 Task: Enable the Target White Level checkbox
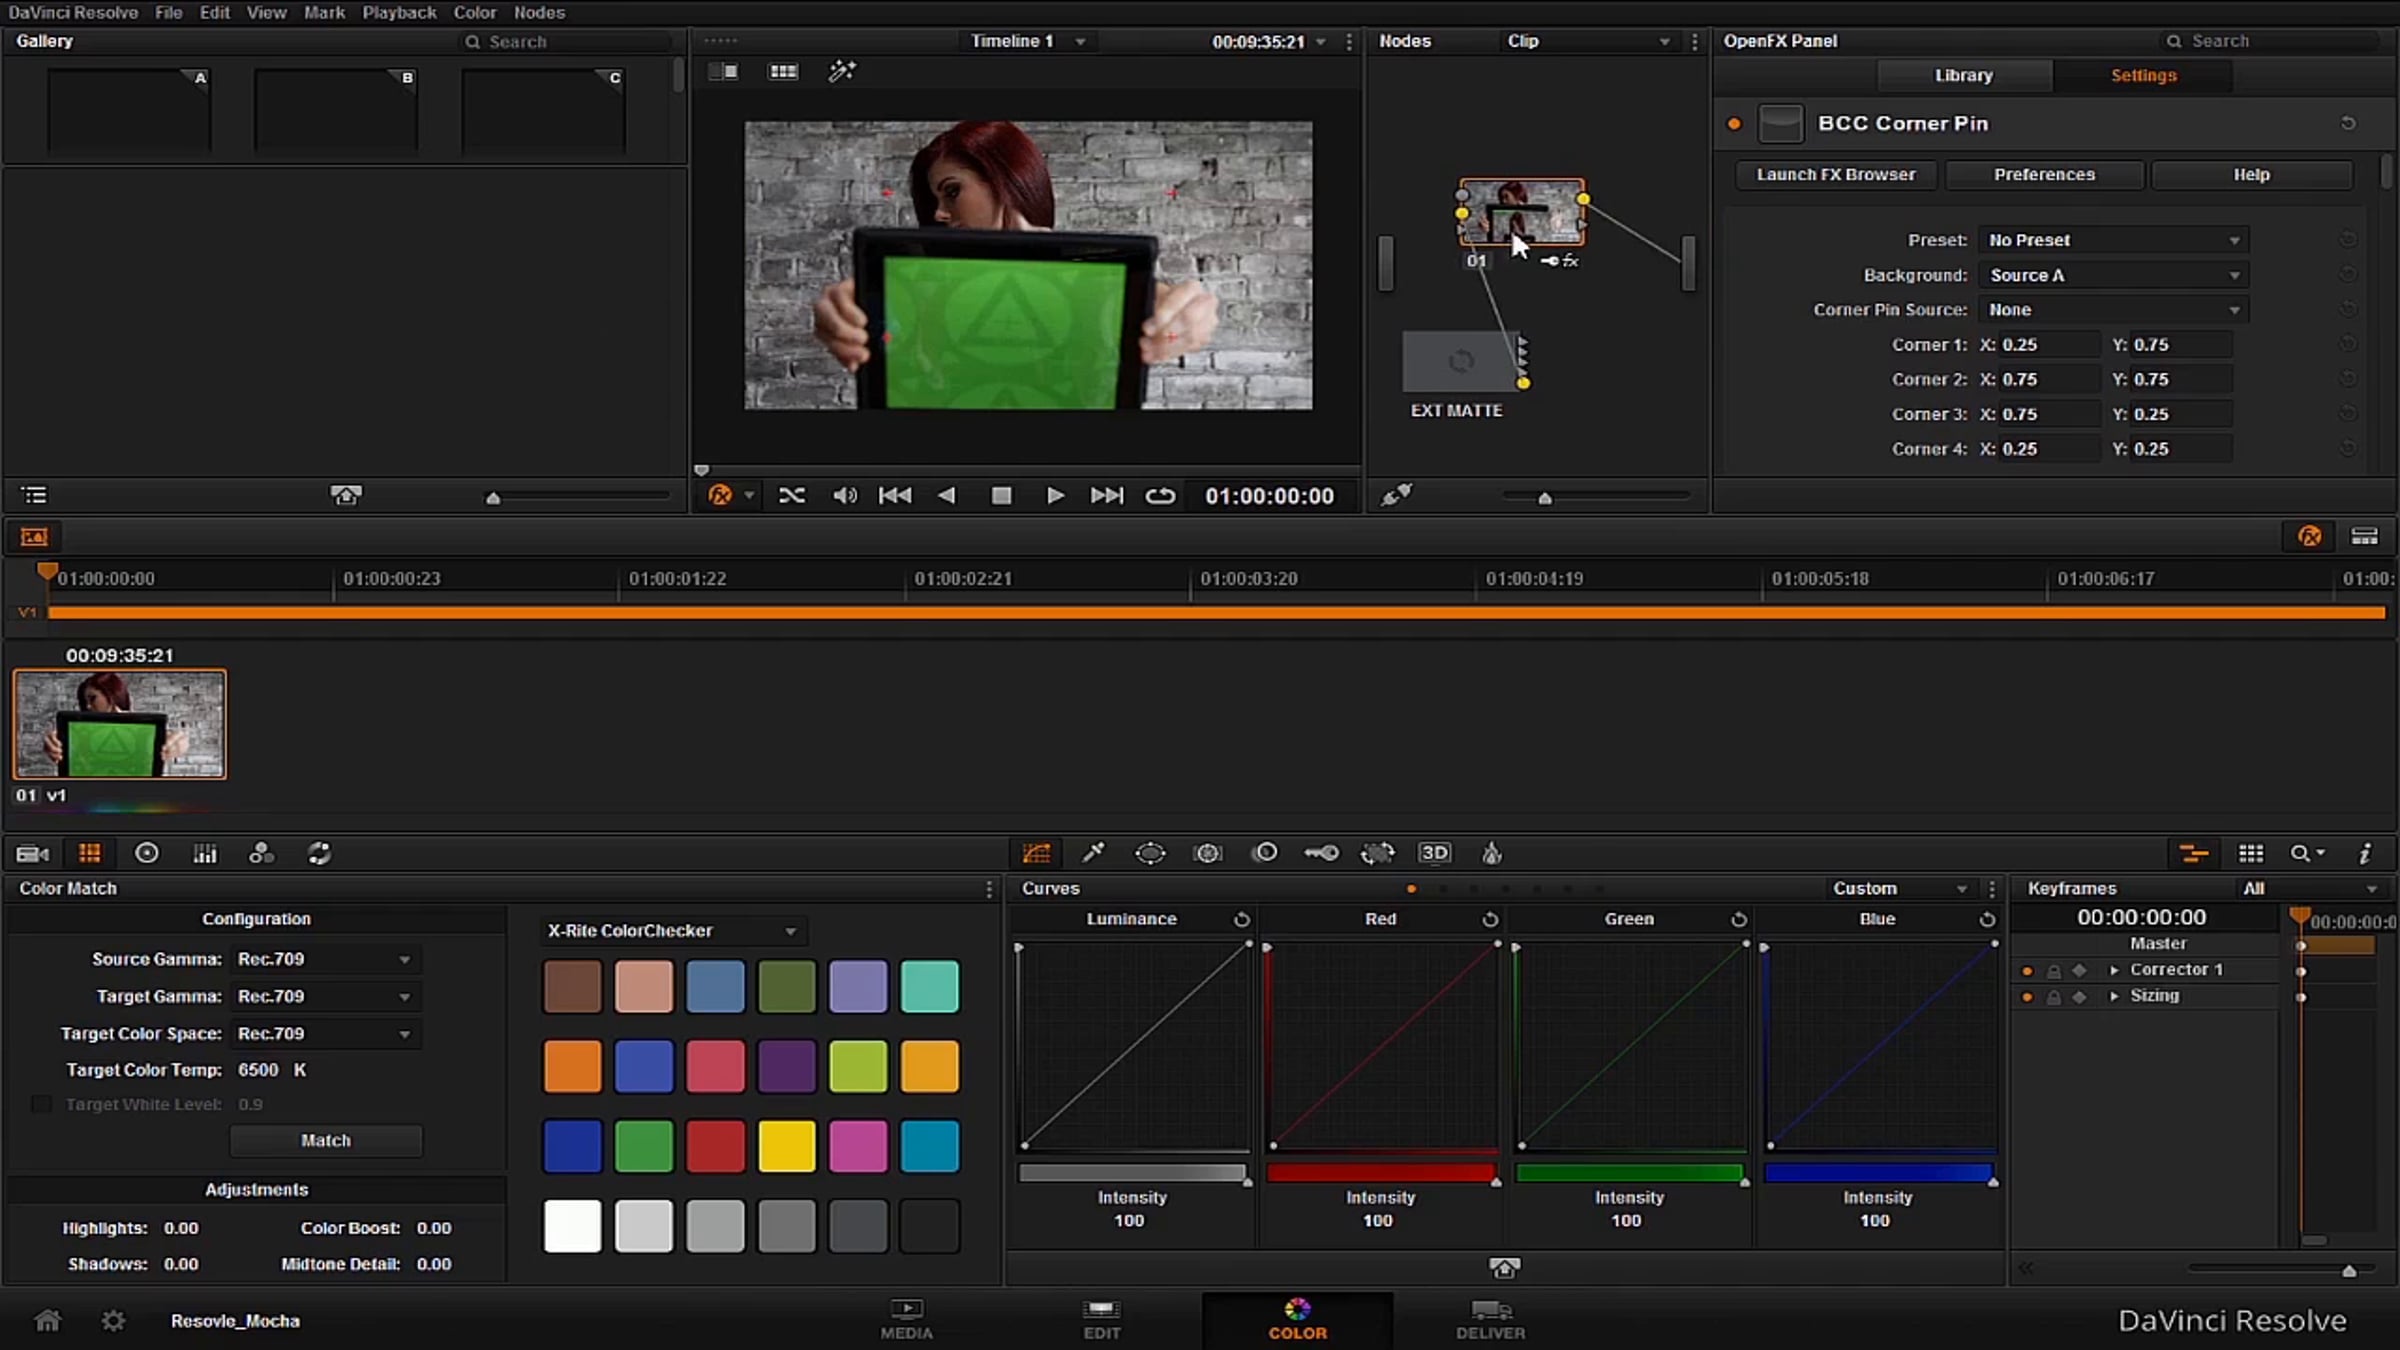click(x=41, y=1104)
